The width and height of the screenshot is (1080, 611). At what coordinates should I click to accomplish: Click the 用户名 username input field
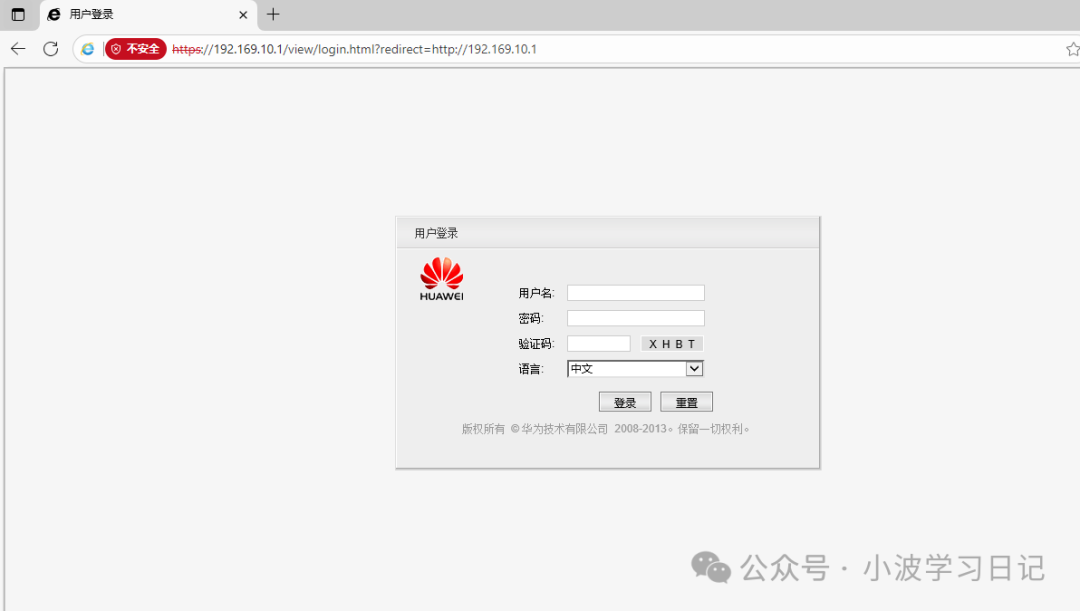pyautogui.click(x=635, y=292)
